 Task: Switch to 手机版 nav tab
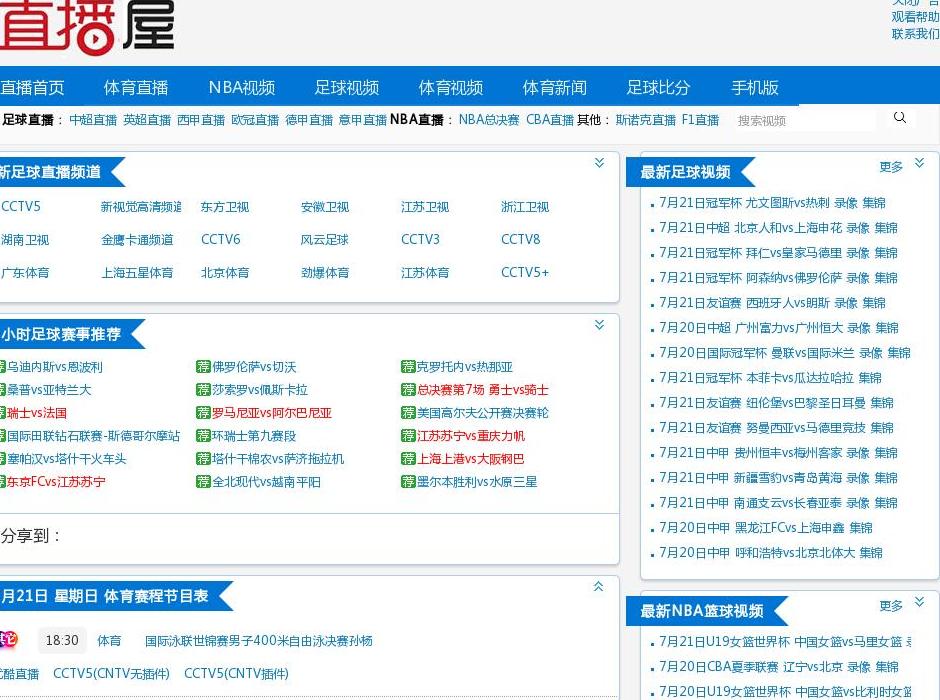(755, 88)
